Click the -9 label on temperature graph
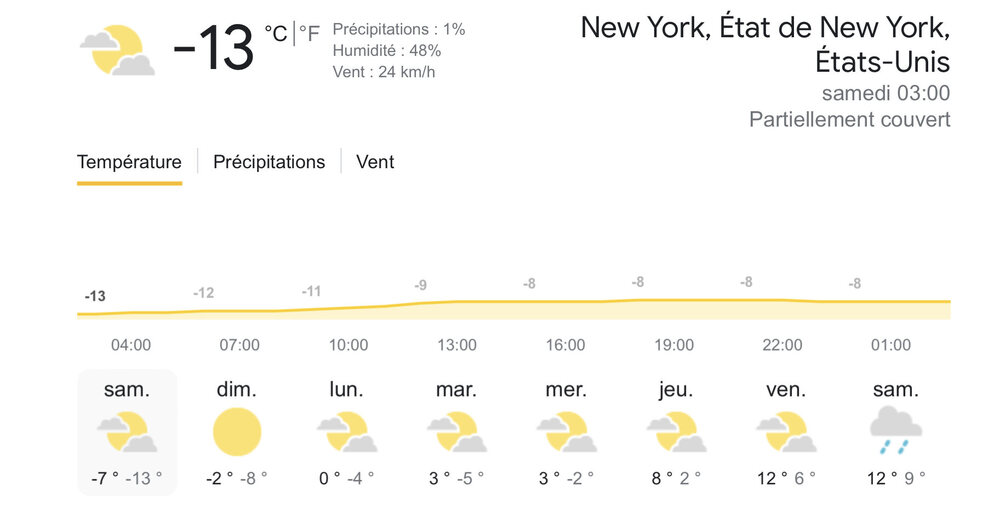 point(421,286)
